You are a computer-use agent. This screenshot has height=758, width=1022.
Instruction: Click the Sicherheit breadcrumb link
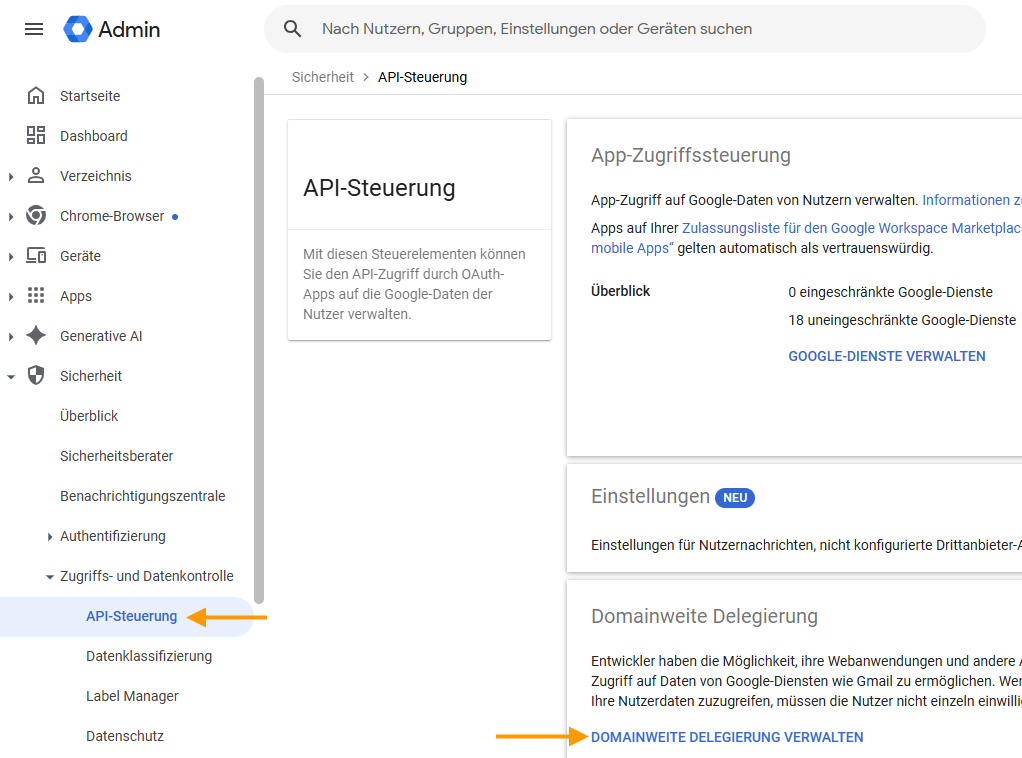click(323, 77)
